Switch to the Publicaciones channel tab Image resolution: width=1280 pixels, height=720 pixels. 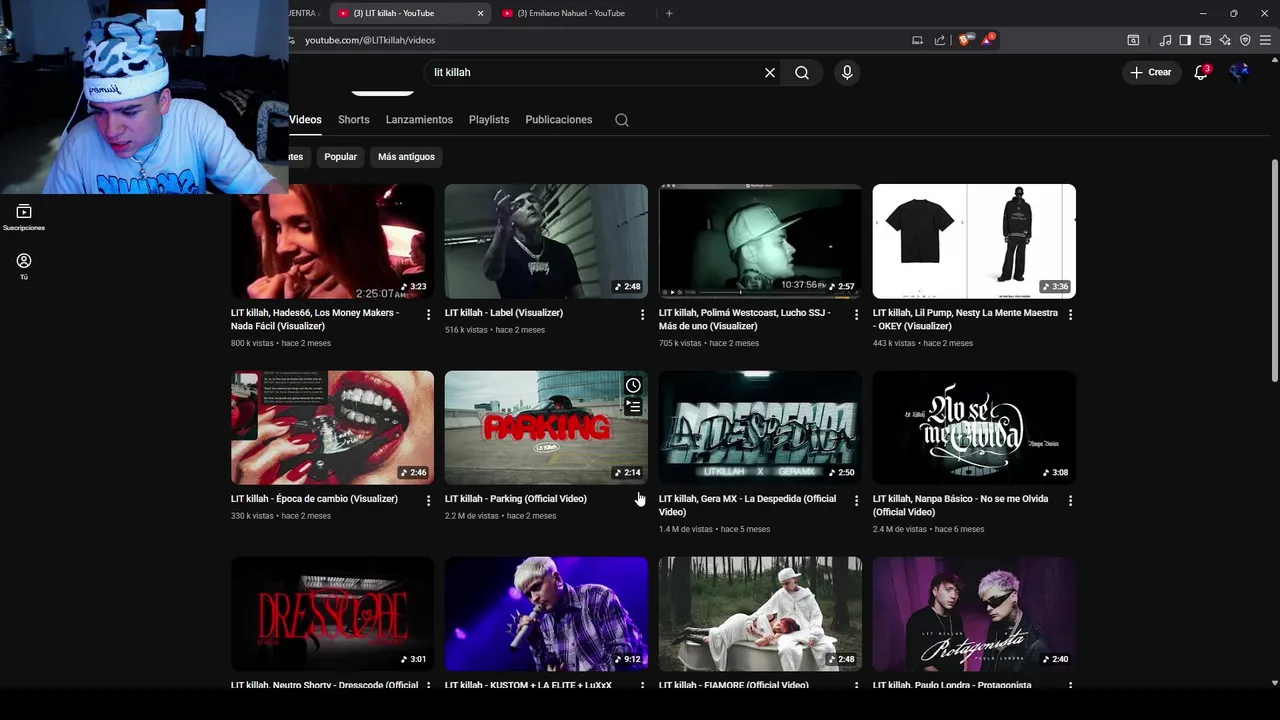559,120
